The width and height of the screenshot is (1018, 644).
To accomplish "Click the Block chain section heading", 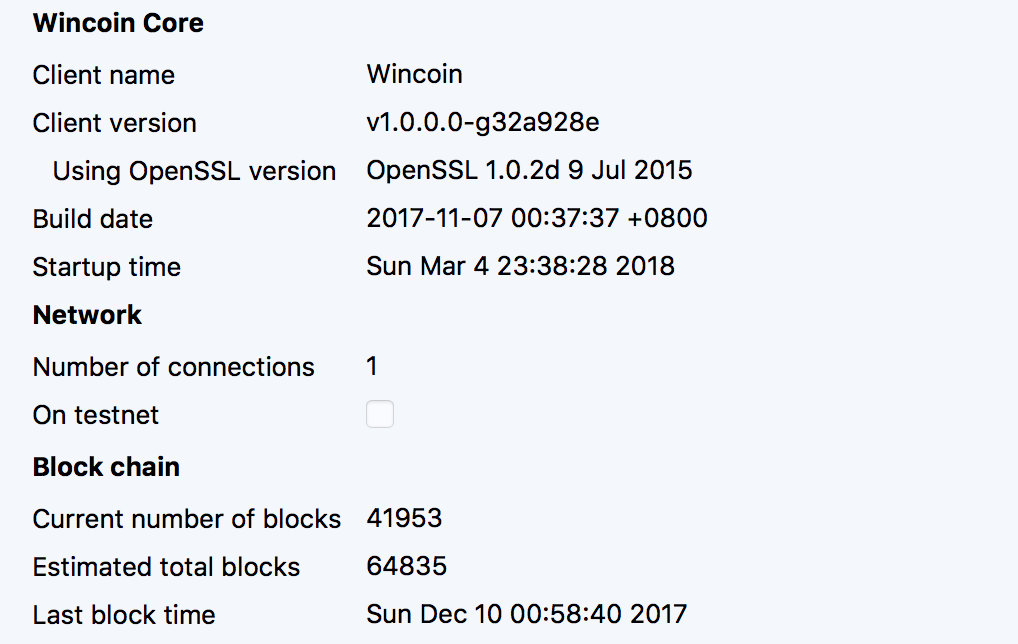I will click(106, 467).
